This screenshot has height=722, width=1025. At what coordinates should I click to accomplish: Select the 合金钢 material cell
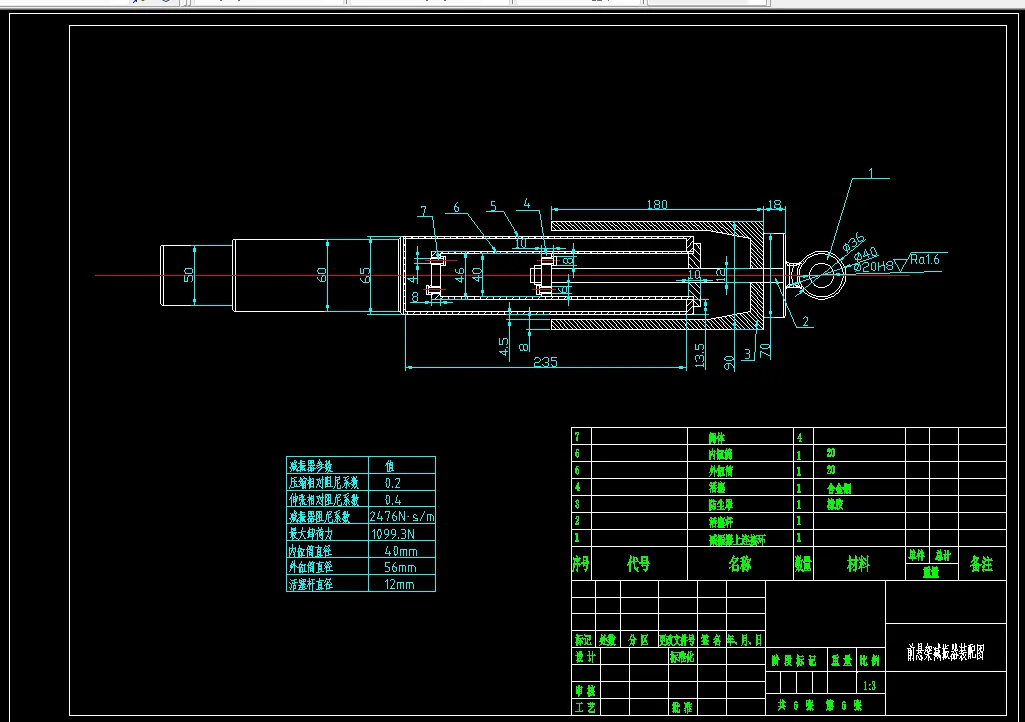point(839,489)
